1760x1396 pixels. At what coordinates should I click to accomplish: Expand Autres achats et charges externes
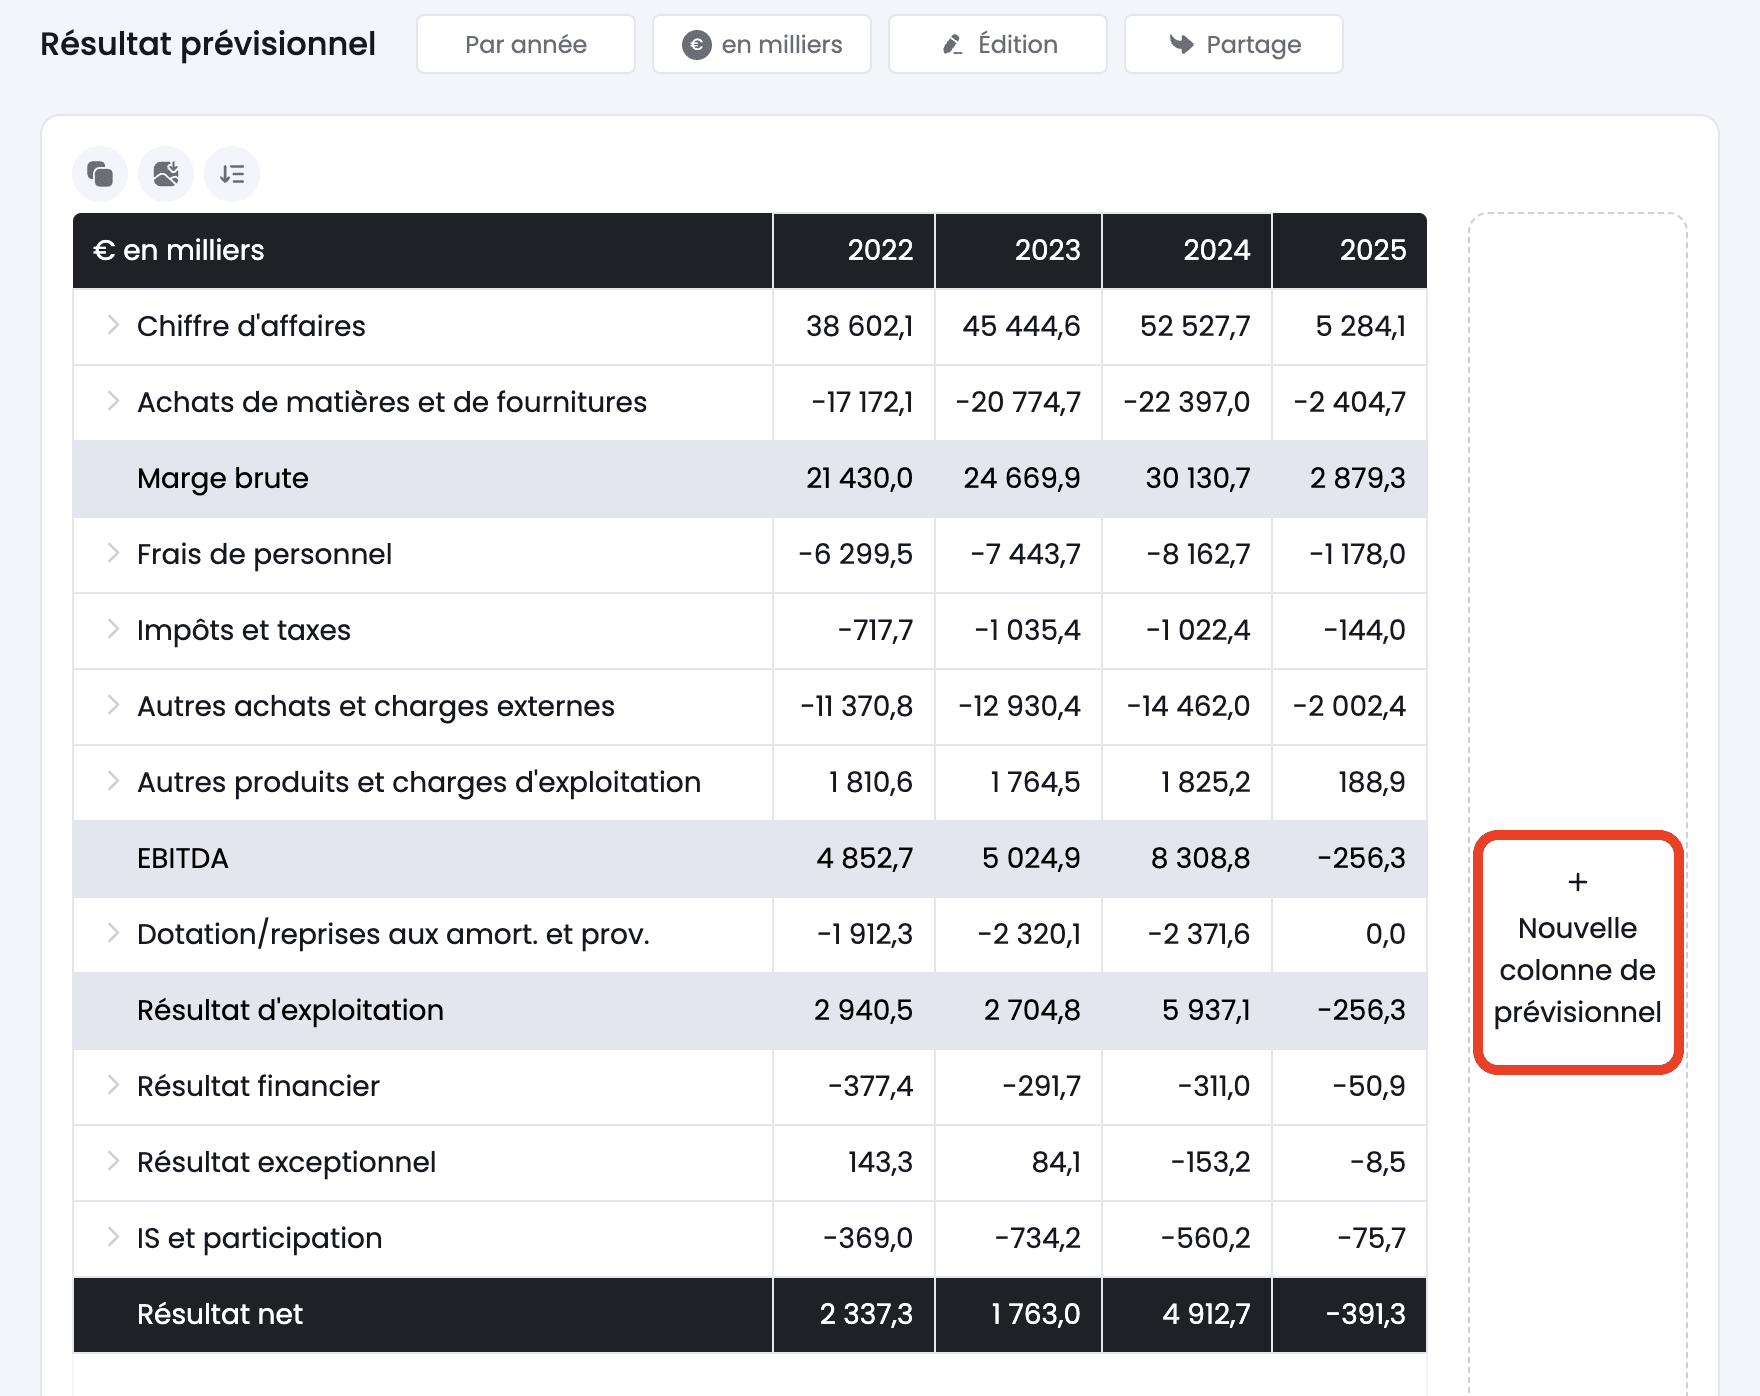pos(113,705)
